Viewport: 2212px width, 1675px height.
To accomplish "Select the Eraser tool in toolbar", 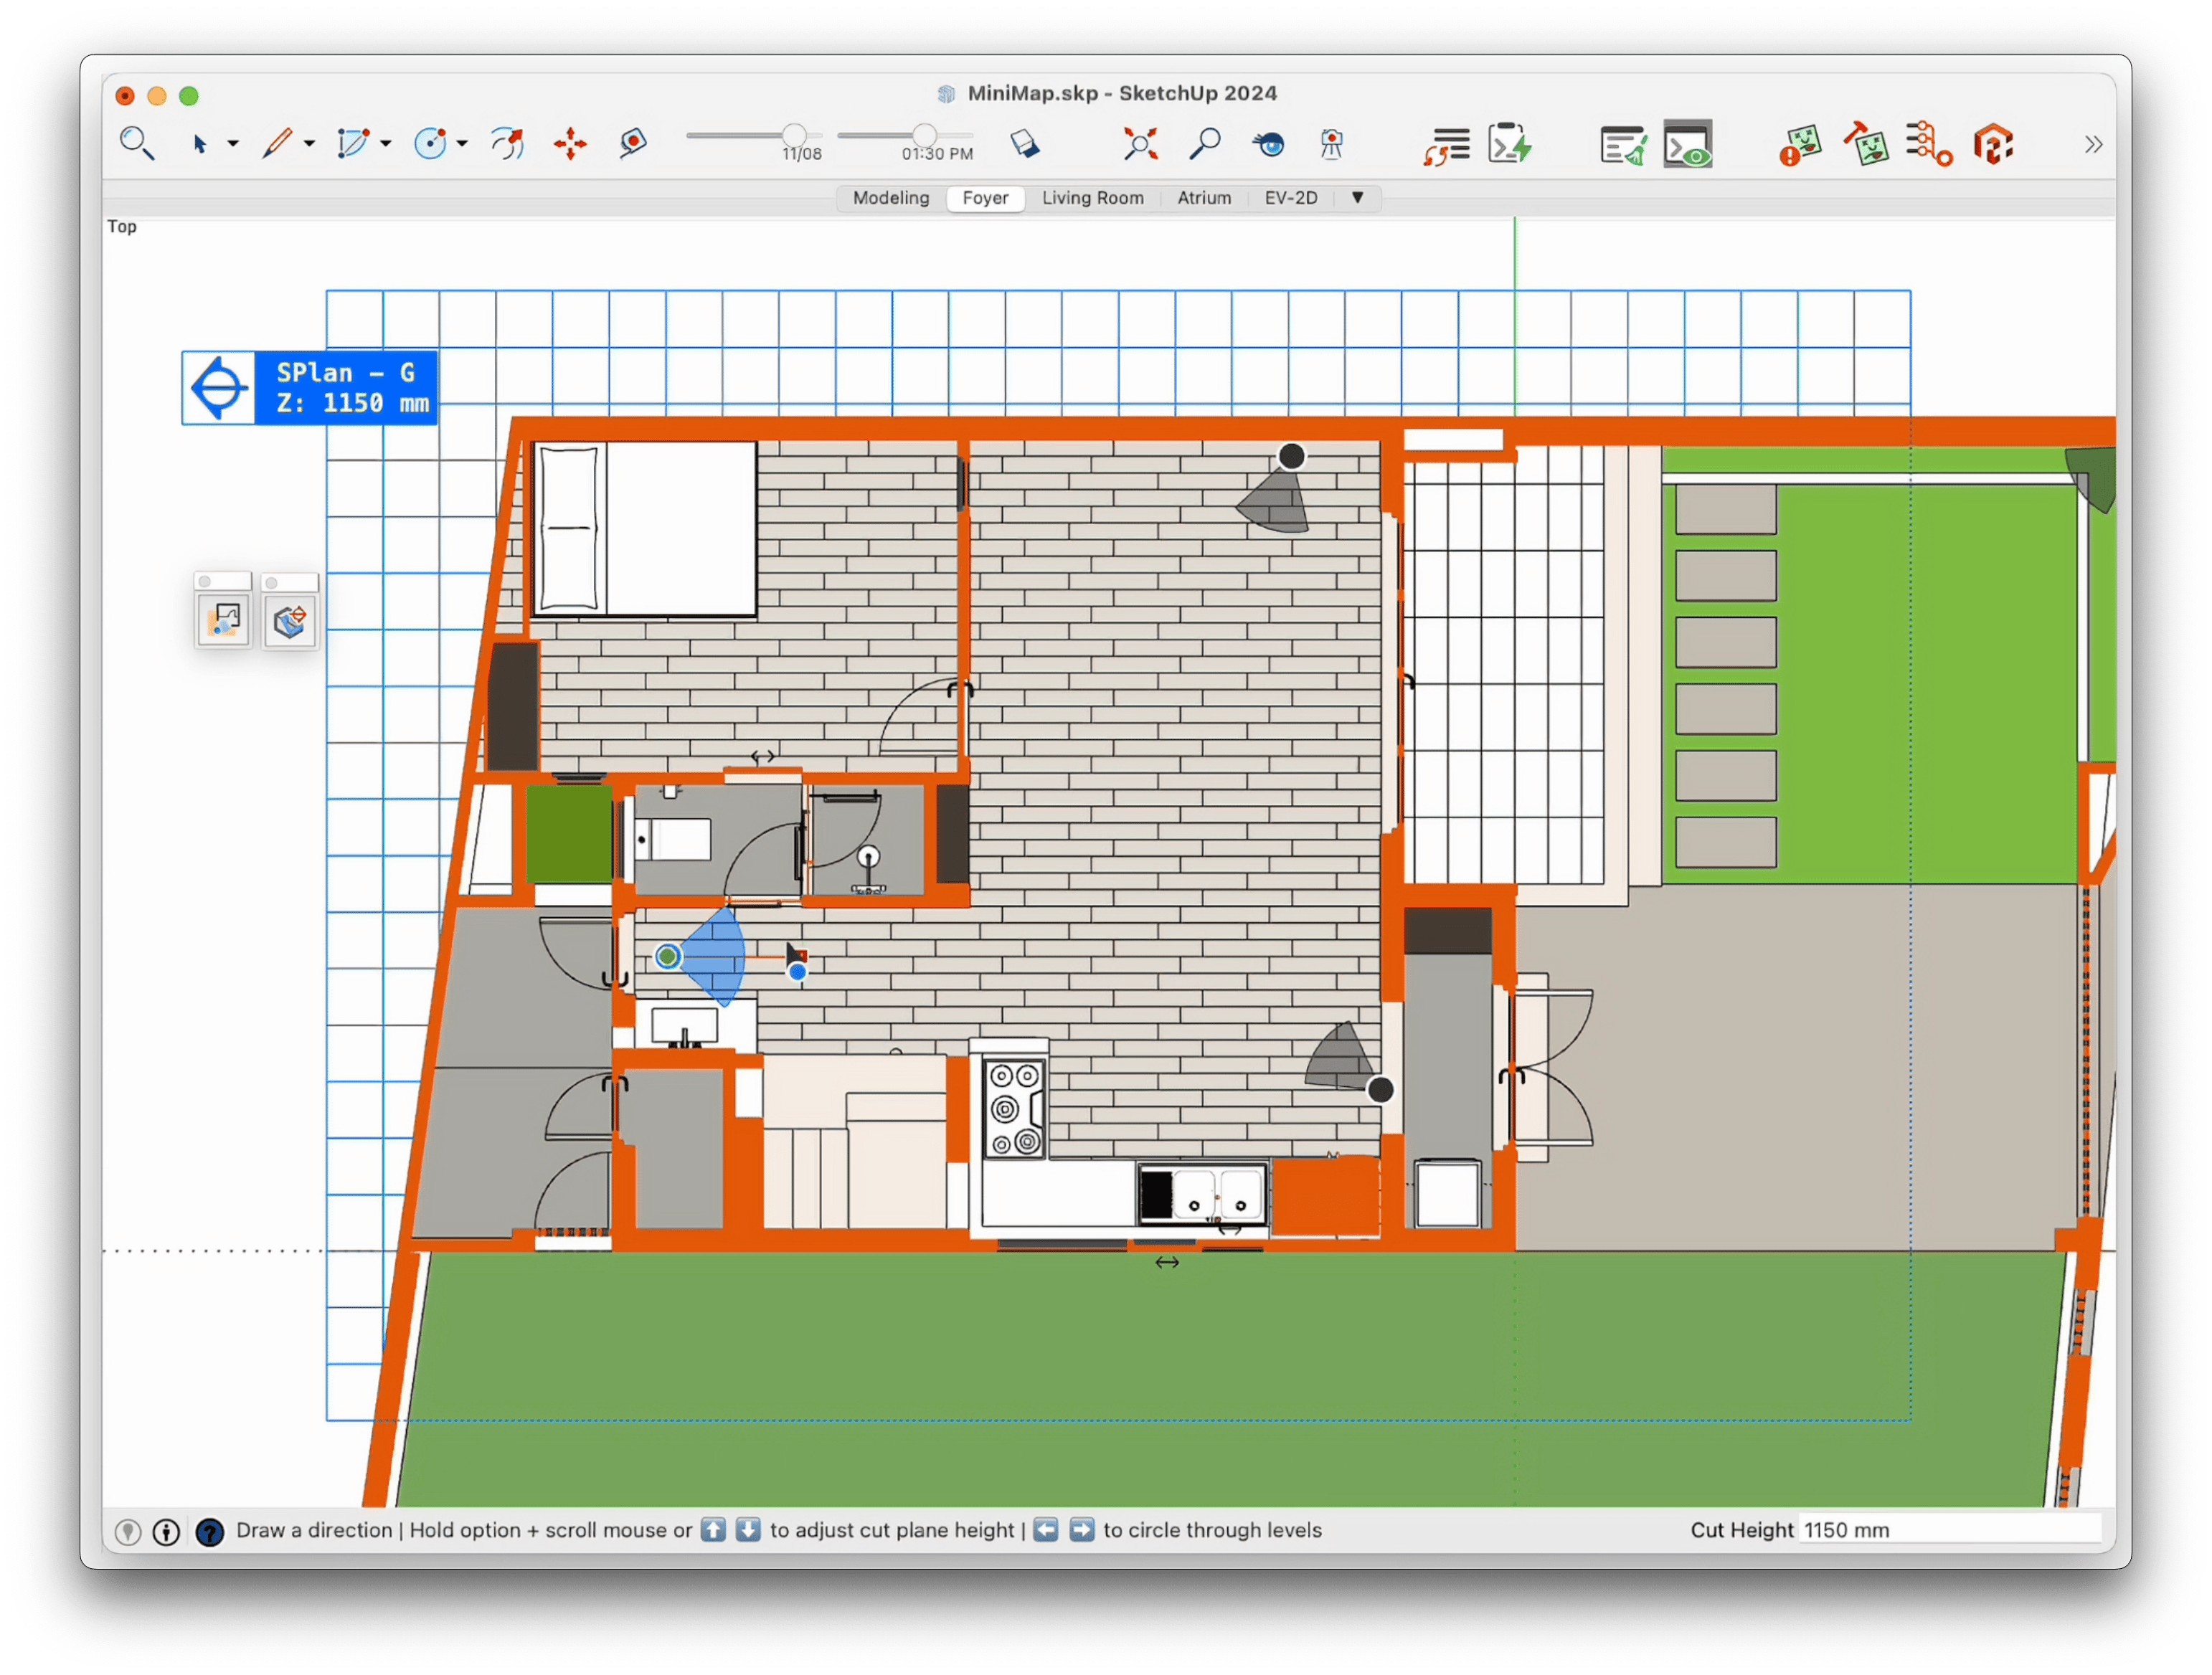I will (x=1024, y=144).
